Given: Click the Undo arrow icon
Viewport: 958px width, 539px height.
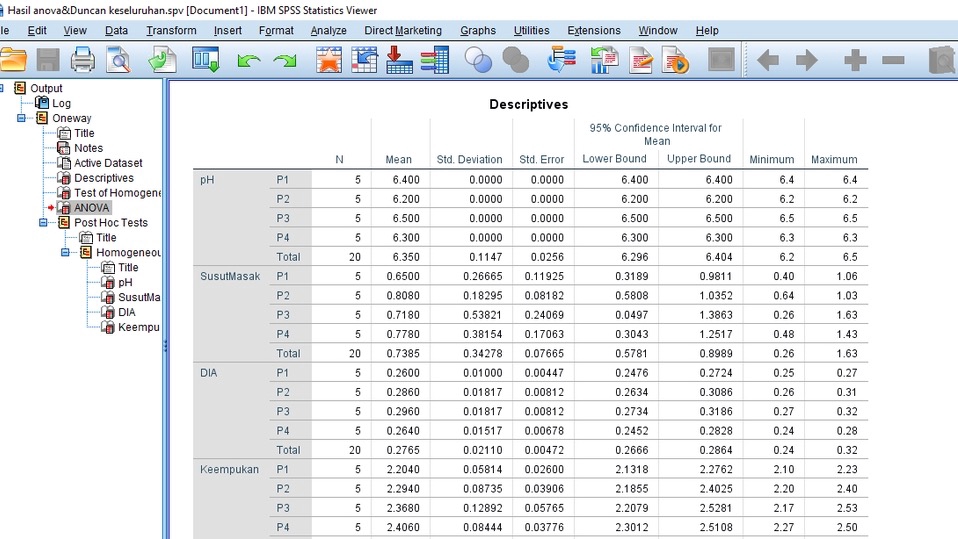Looking at the screenshot, I should (249, 62).
